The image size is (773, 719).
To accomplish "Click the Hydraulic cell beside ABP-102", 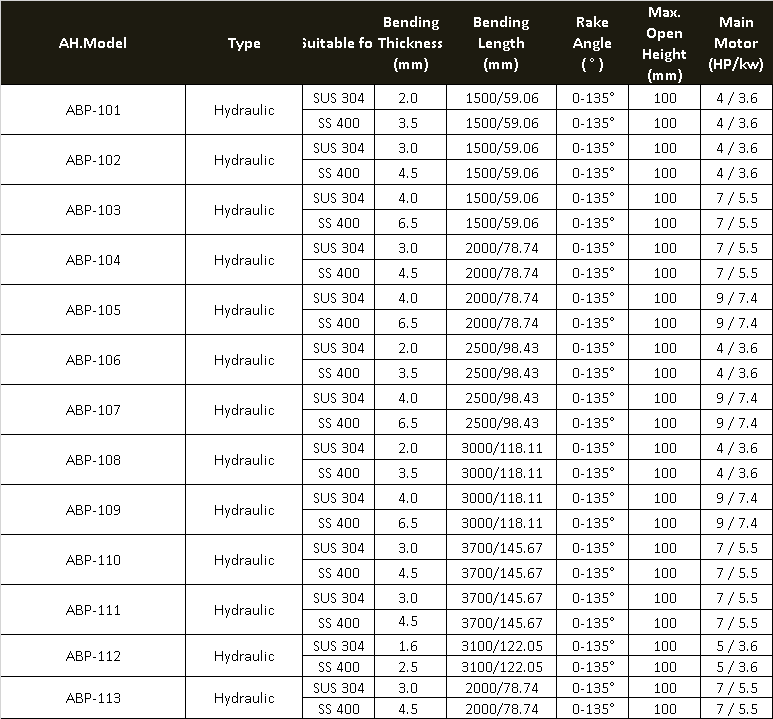I will click(x=243, y=160).
